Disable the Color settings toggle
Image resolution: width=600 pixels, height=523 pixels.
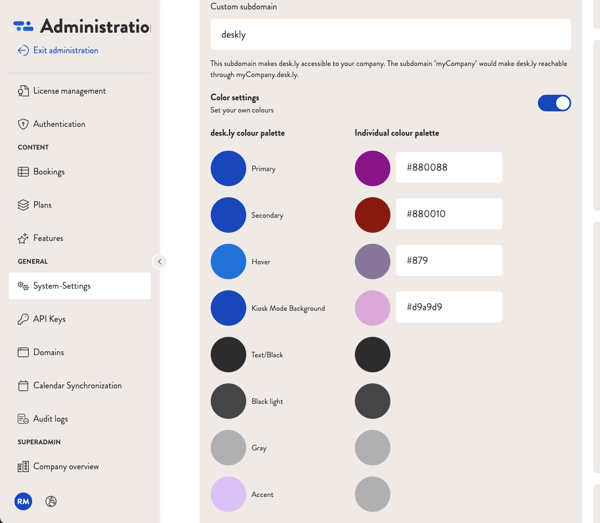(554, 103)
